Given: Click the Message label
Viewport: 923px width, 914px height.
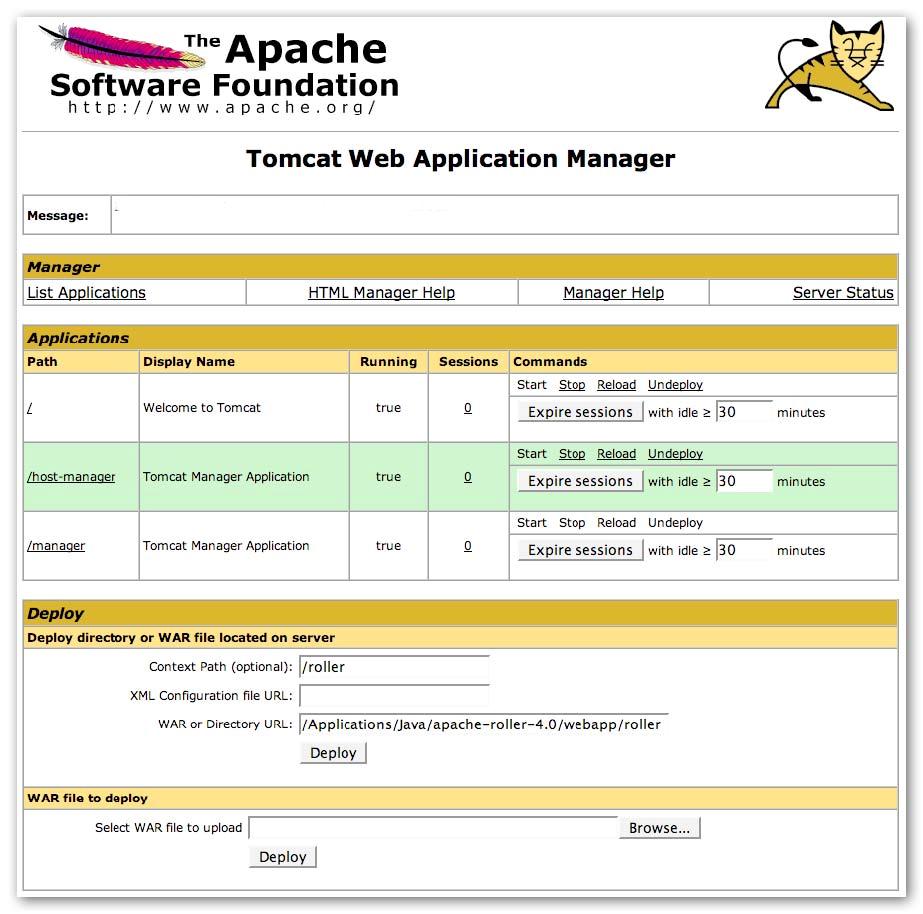Looking at the screenshot, I should tap(58, 215).
